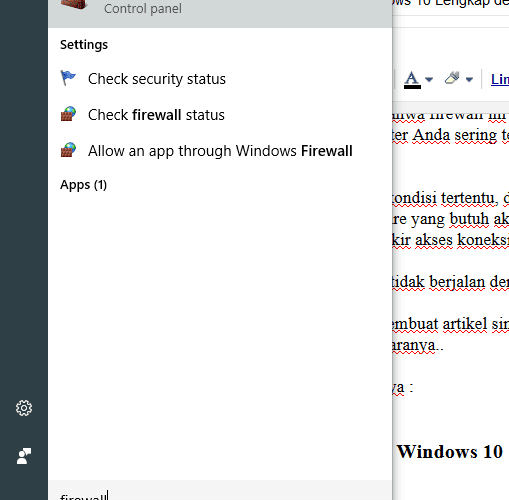509x500 pixels.
Task: Open the Feedback person icon in sidebar
Action: click(24, 456)
